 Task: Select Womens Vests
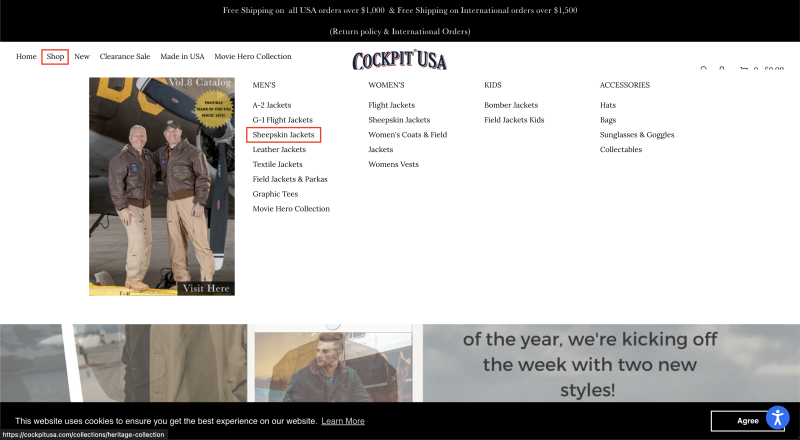[393, 164]
